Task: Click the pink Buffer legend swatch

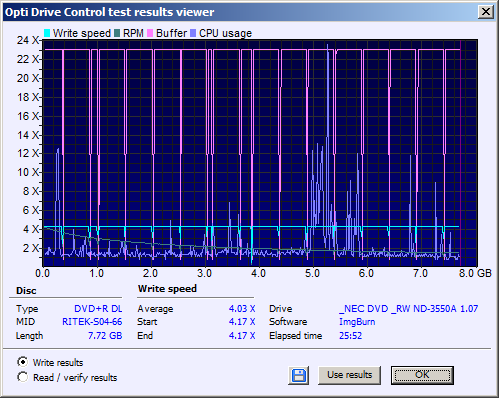Action: point(150,33)
